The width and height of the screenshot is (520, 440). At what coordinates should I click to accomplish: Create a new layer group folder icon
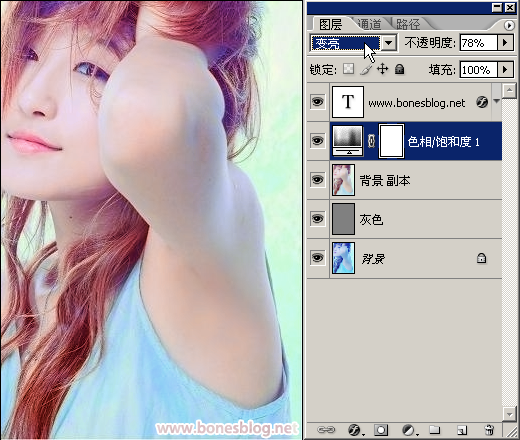coord(434,430)
